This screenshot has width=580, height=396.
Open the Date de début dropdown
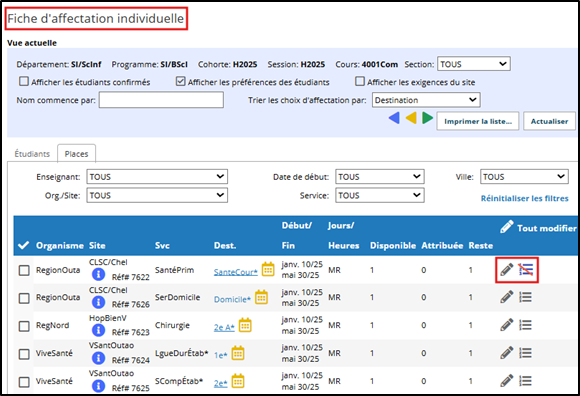380,177
